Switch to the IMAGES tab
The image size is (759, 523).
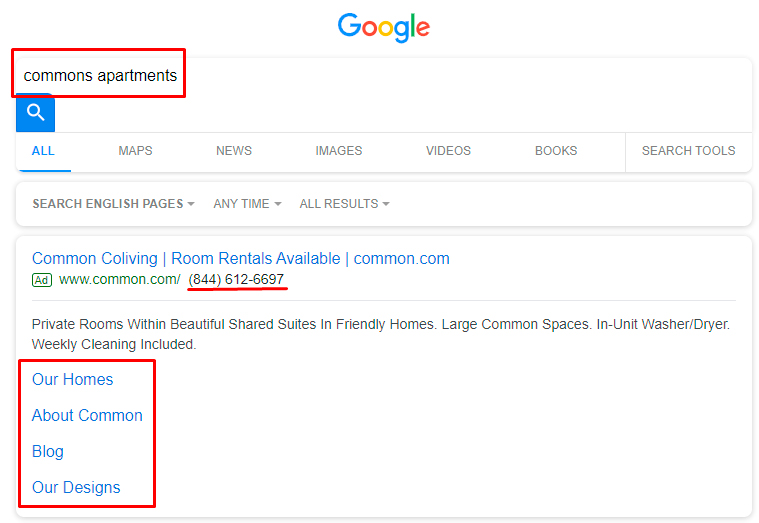click(339, 151)
